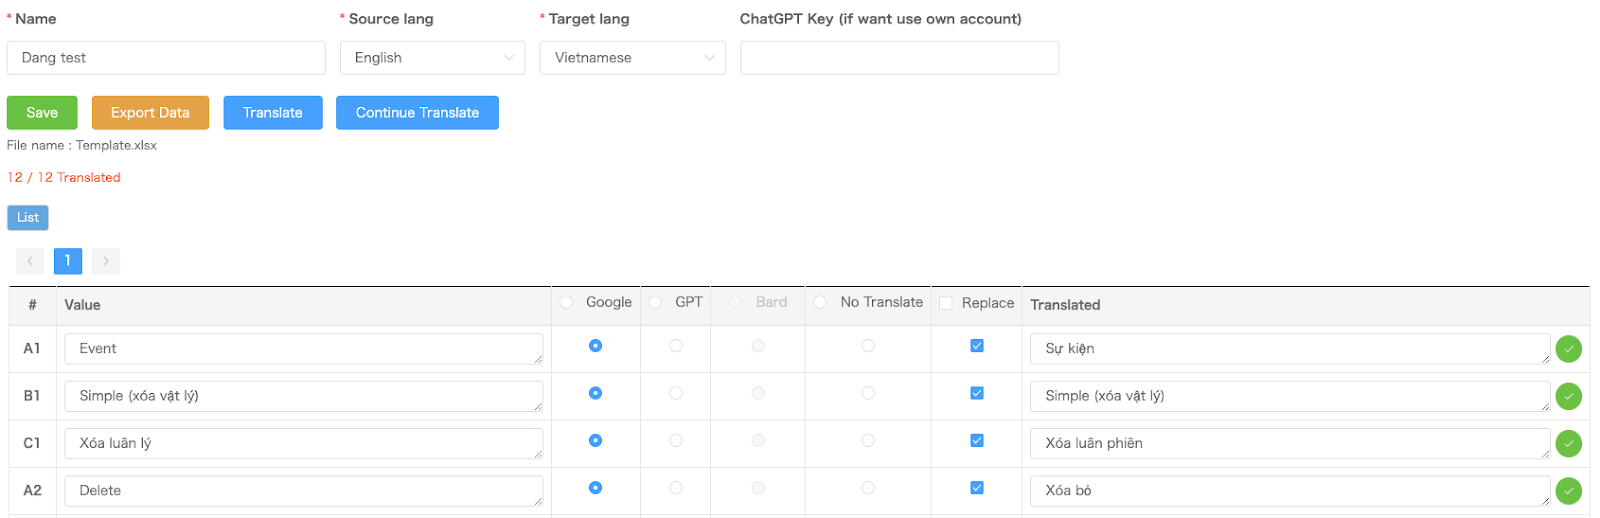The image size is (1600, 518).
Task: Select GPT radio for row A1
Action: (x=676, y=345)
